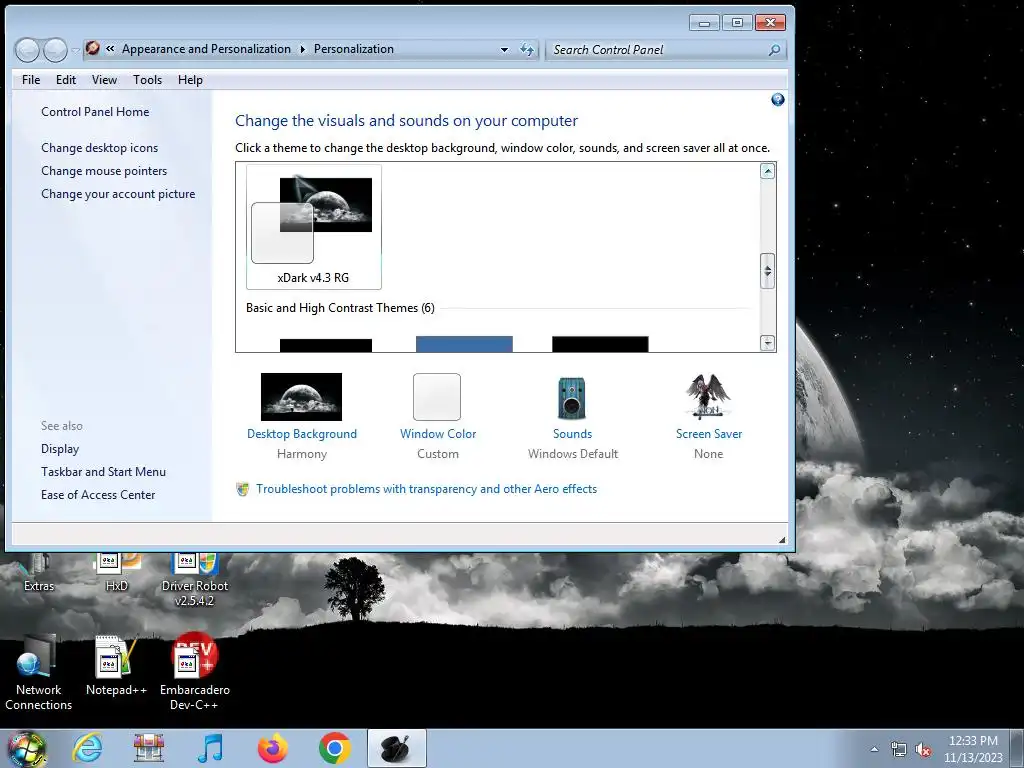Click the network tray icon
Image resolution: width=1024 pixels, height=768 pixels.
click(899, 750)
